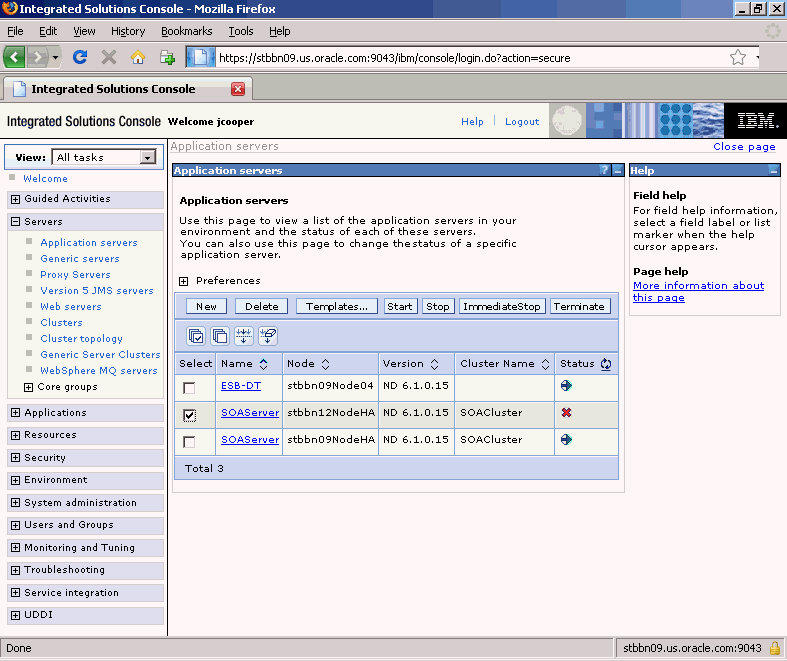Open the Clusters navigation link
The width and height of the screenshot is (787, 661).
tap(61, 322)
